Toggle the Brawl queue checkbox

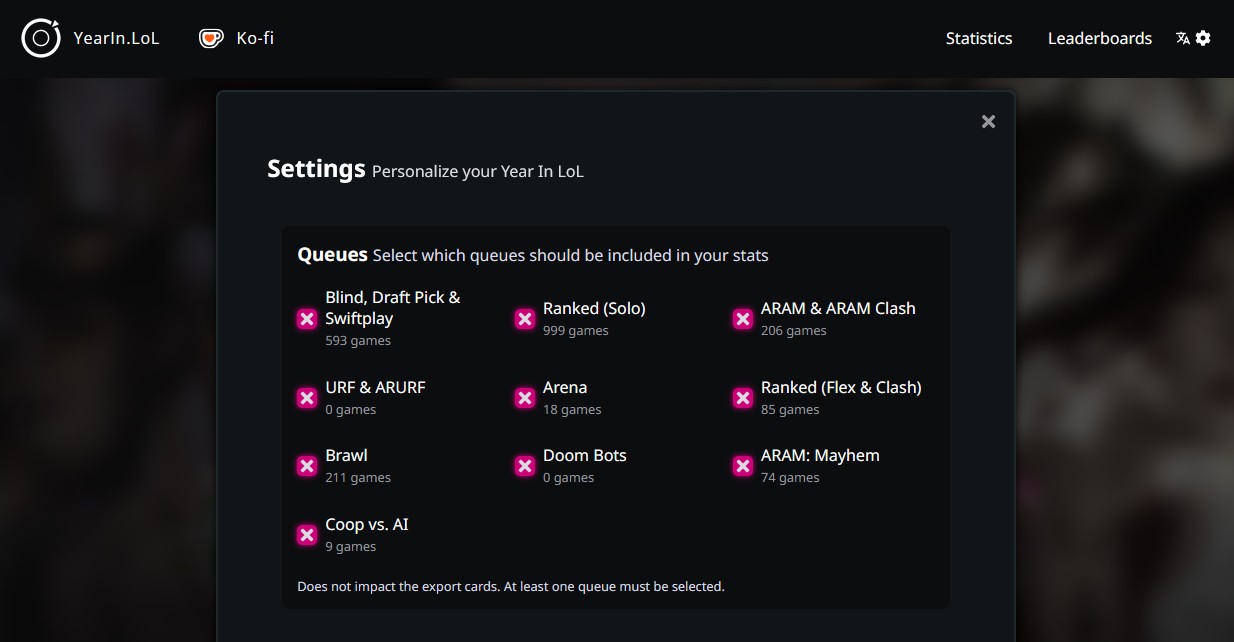click(307, 466)
